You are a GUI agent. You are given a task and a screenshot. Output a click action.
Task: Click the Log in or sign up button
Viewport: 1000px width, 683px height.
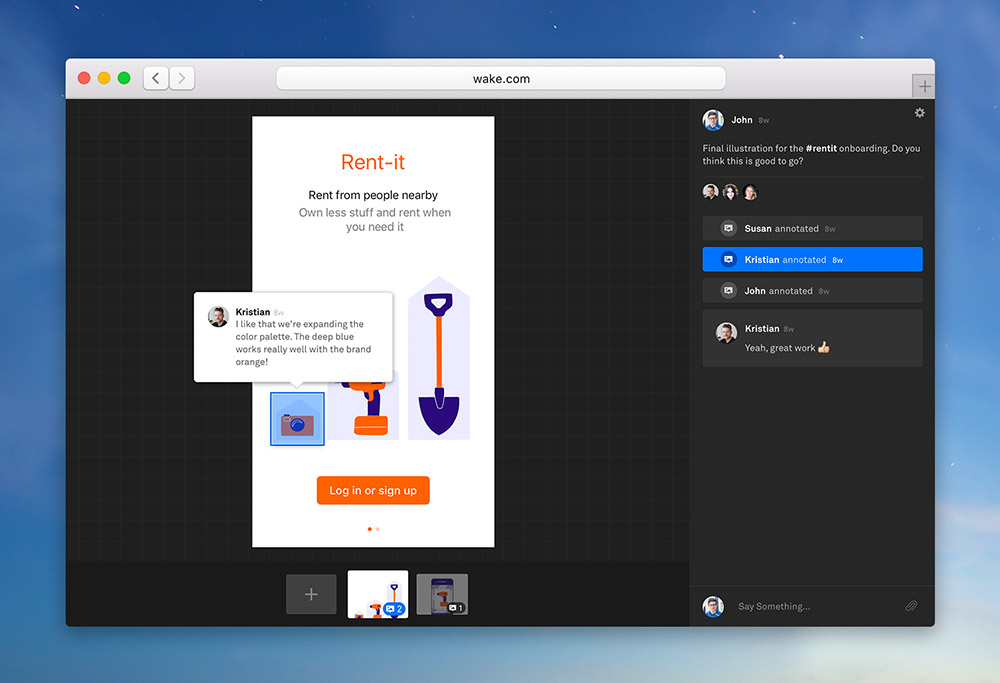click(373, 490)
